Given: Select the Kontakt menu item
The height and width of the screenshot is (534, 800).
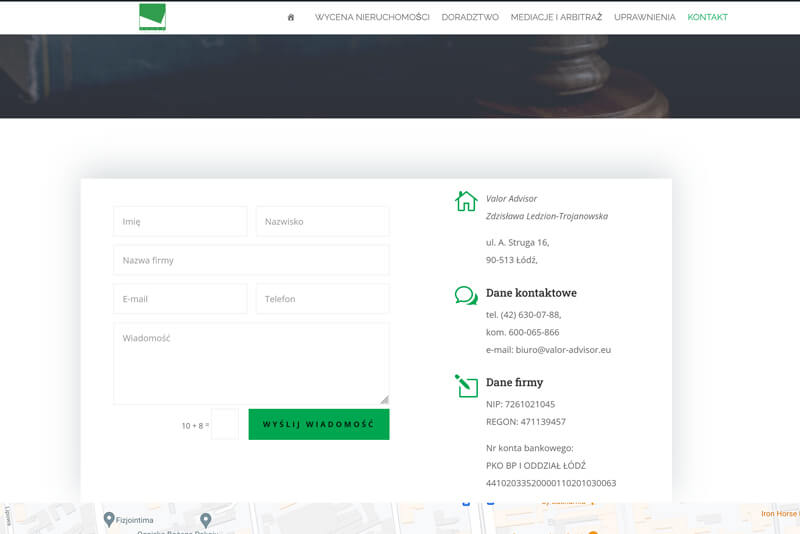Looking at the screenshot, I should (x=707, y=17).
